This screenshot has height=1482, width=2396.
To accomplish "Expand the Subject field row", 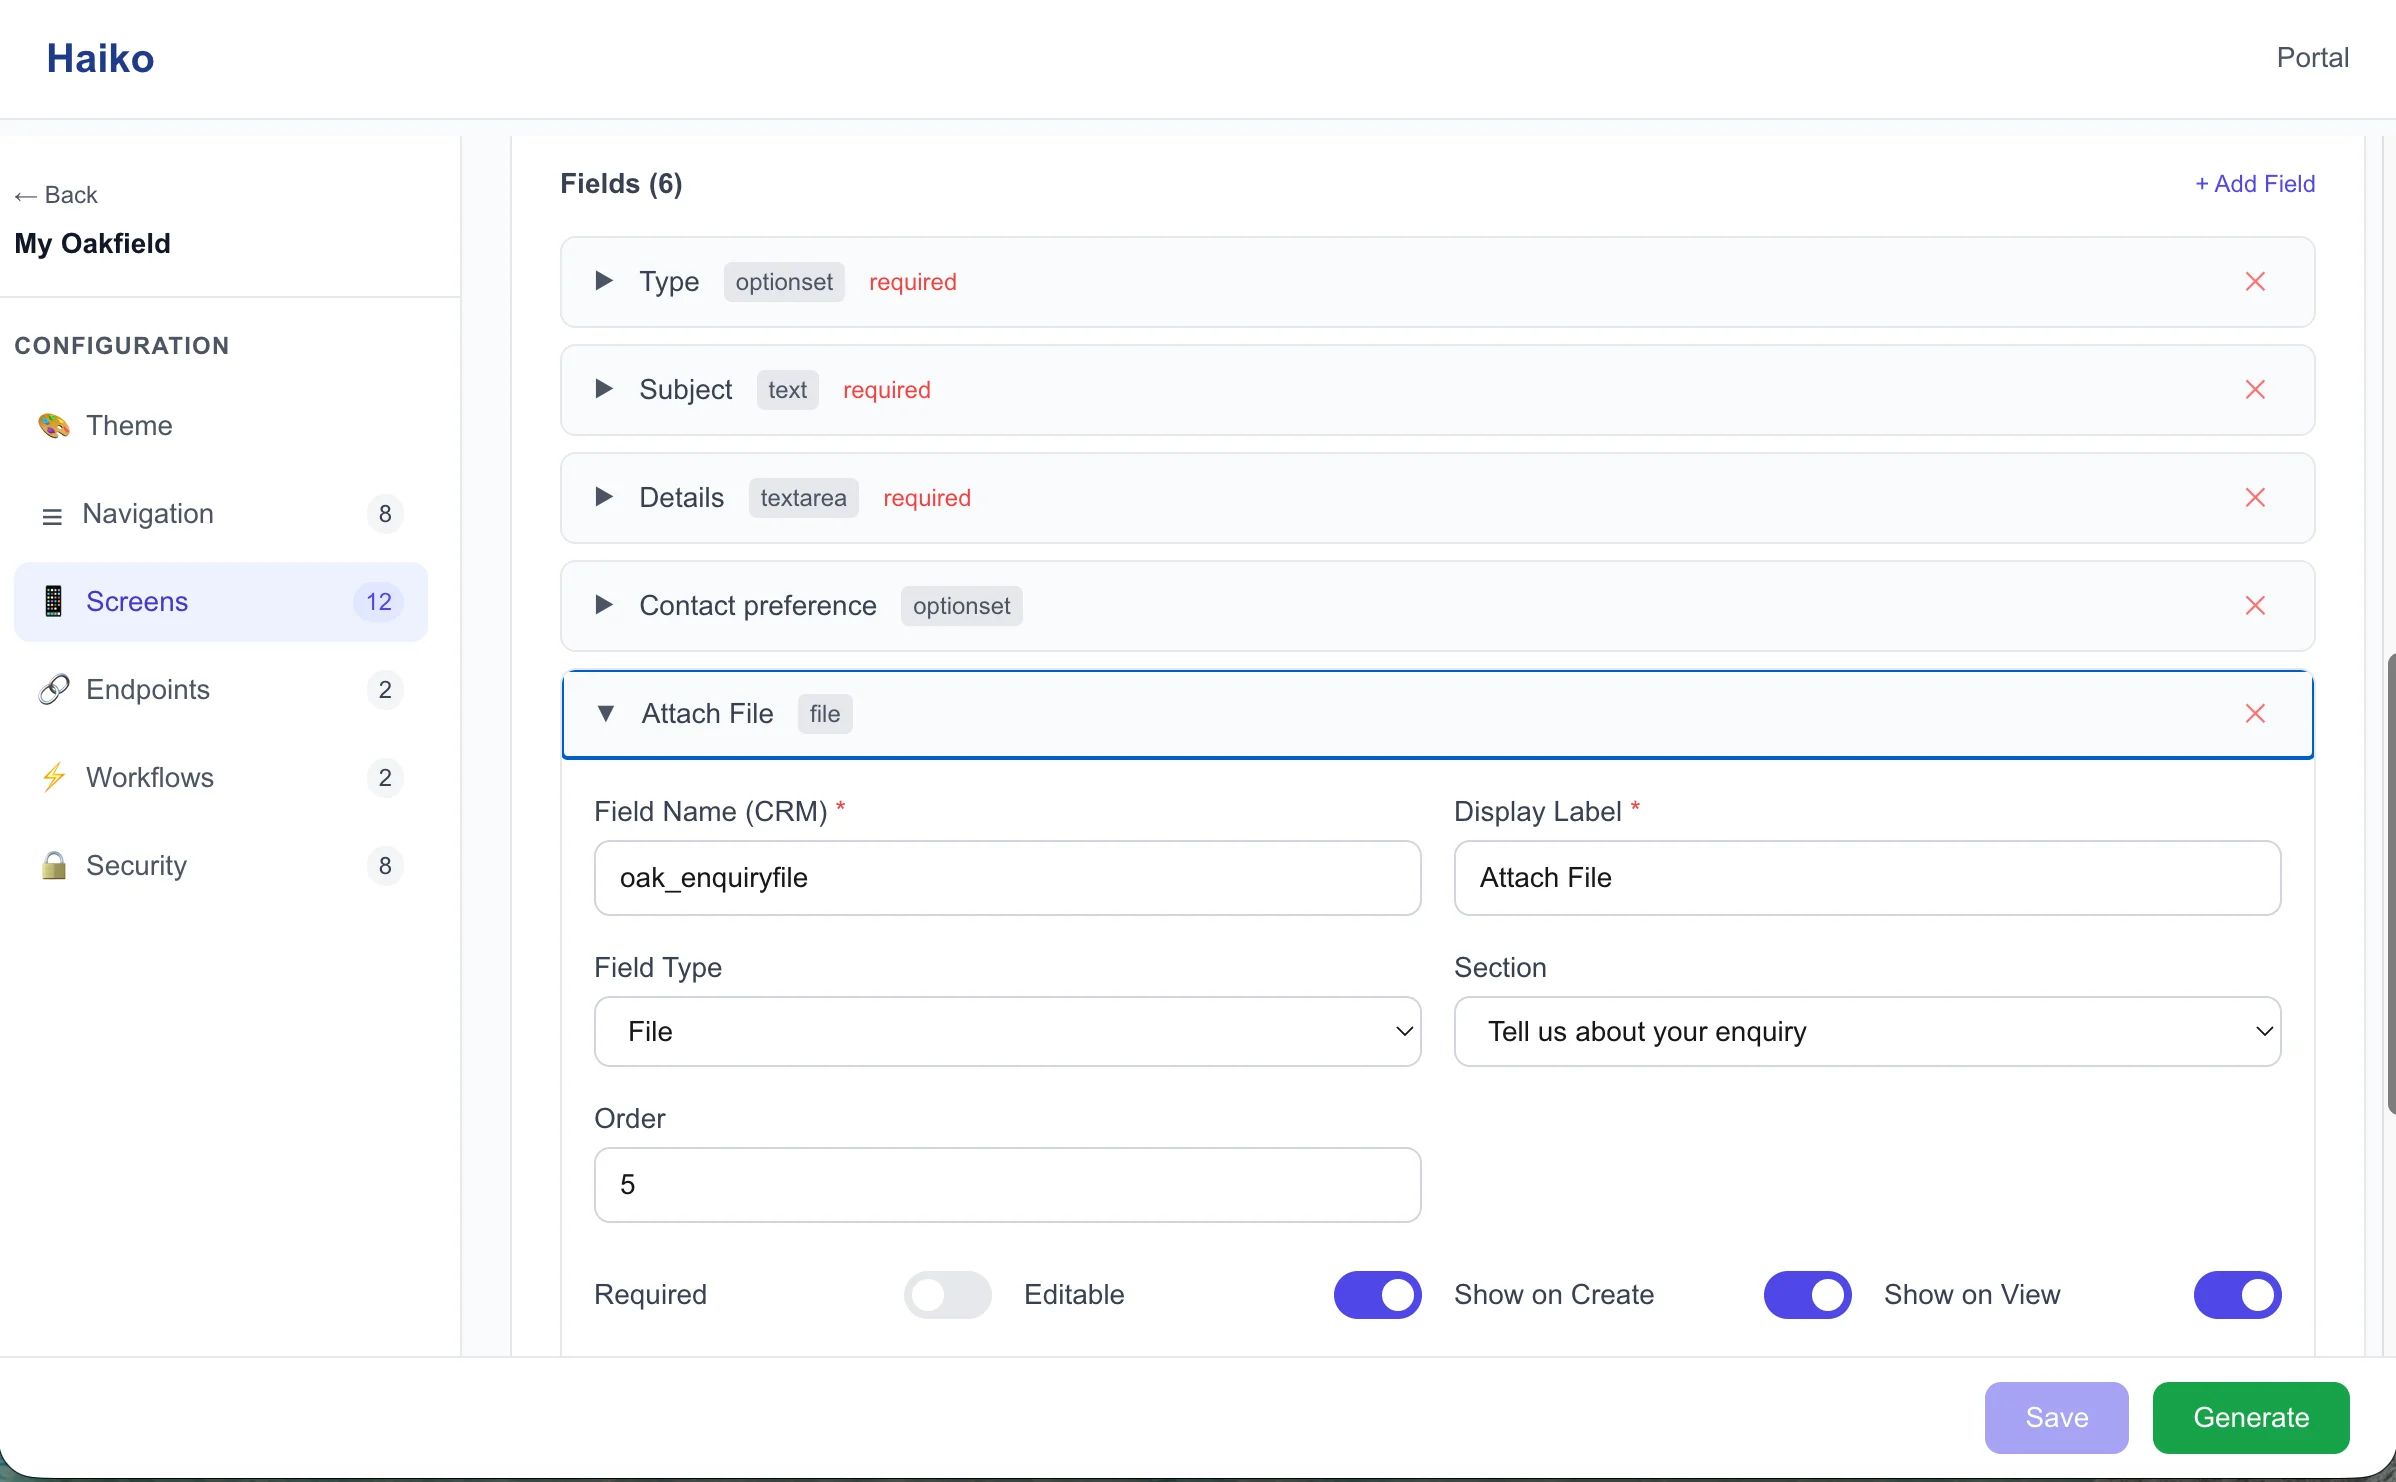I will 604,389.
